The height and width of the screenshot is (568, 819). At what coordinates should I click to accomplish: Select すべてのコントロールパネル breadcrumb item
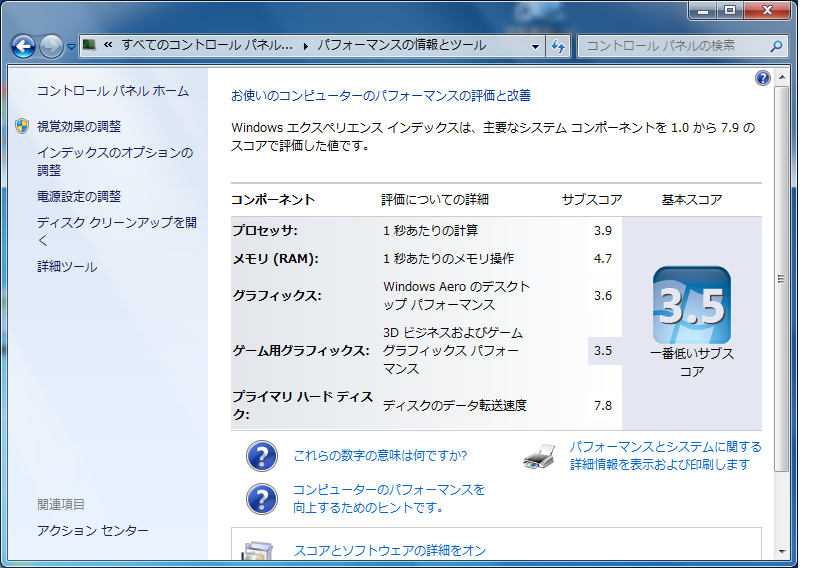[x=207, y=46]
